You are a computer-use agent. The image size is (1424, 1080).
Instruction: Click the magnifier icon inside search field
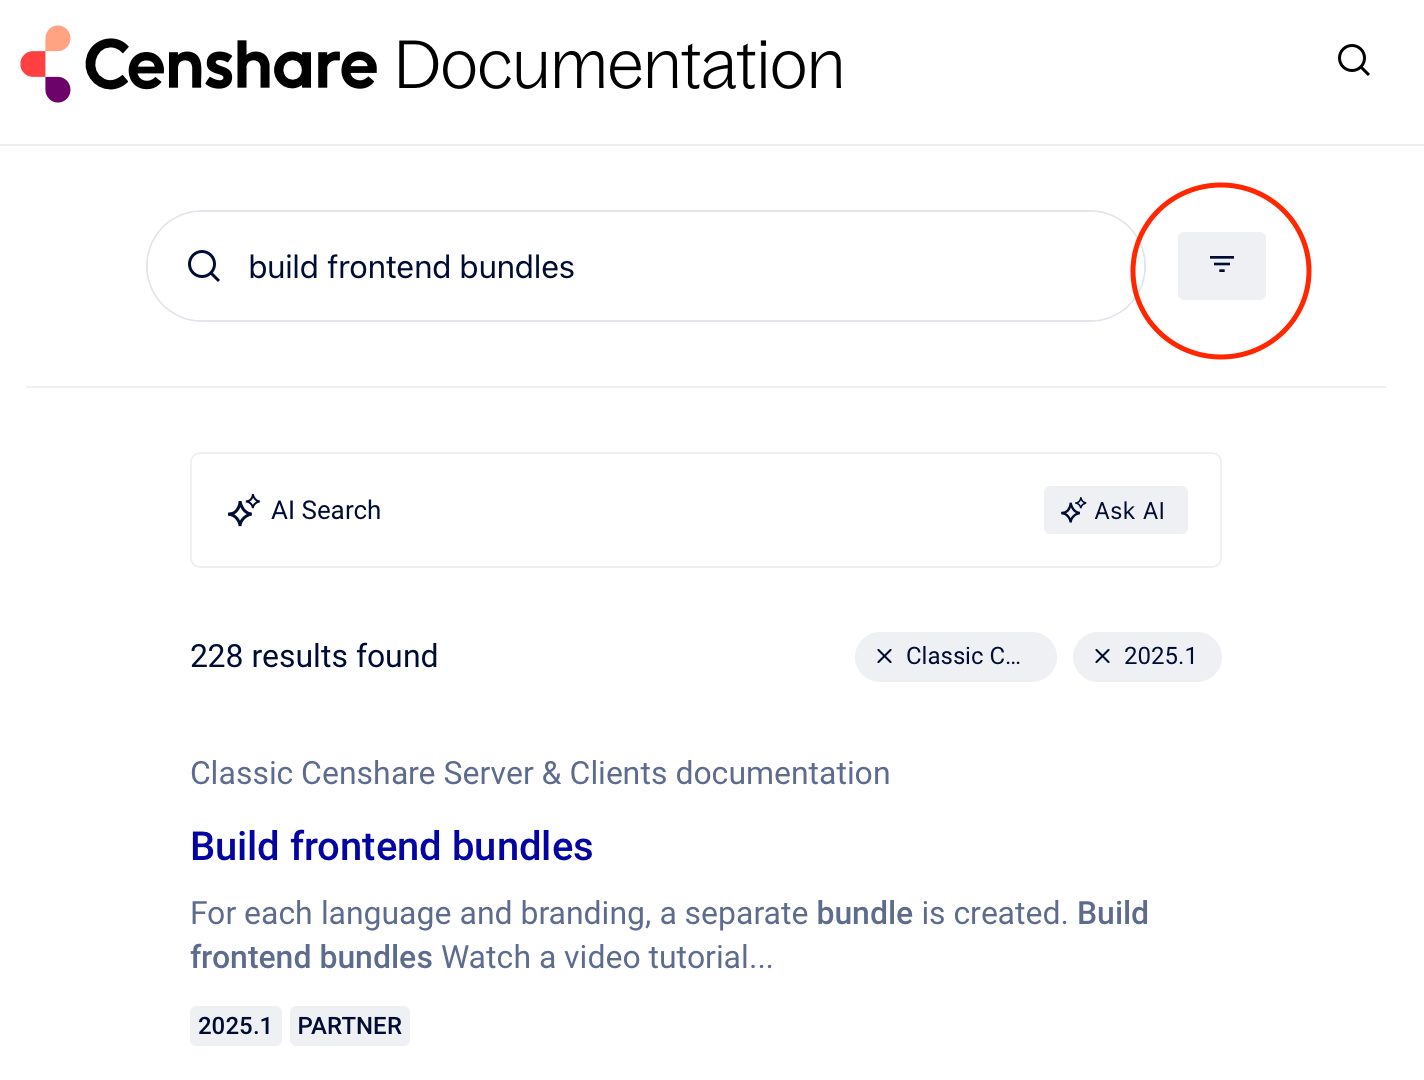point(204,267)
